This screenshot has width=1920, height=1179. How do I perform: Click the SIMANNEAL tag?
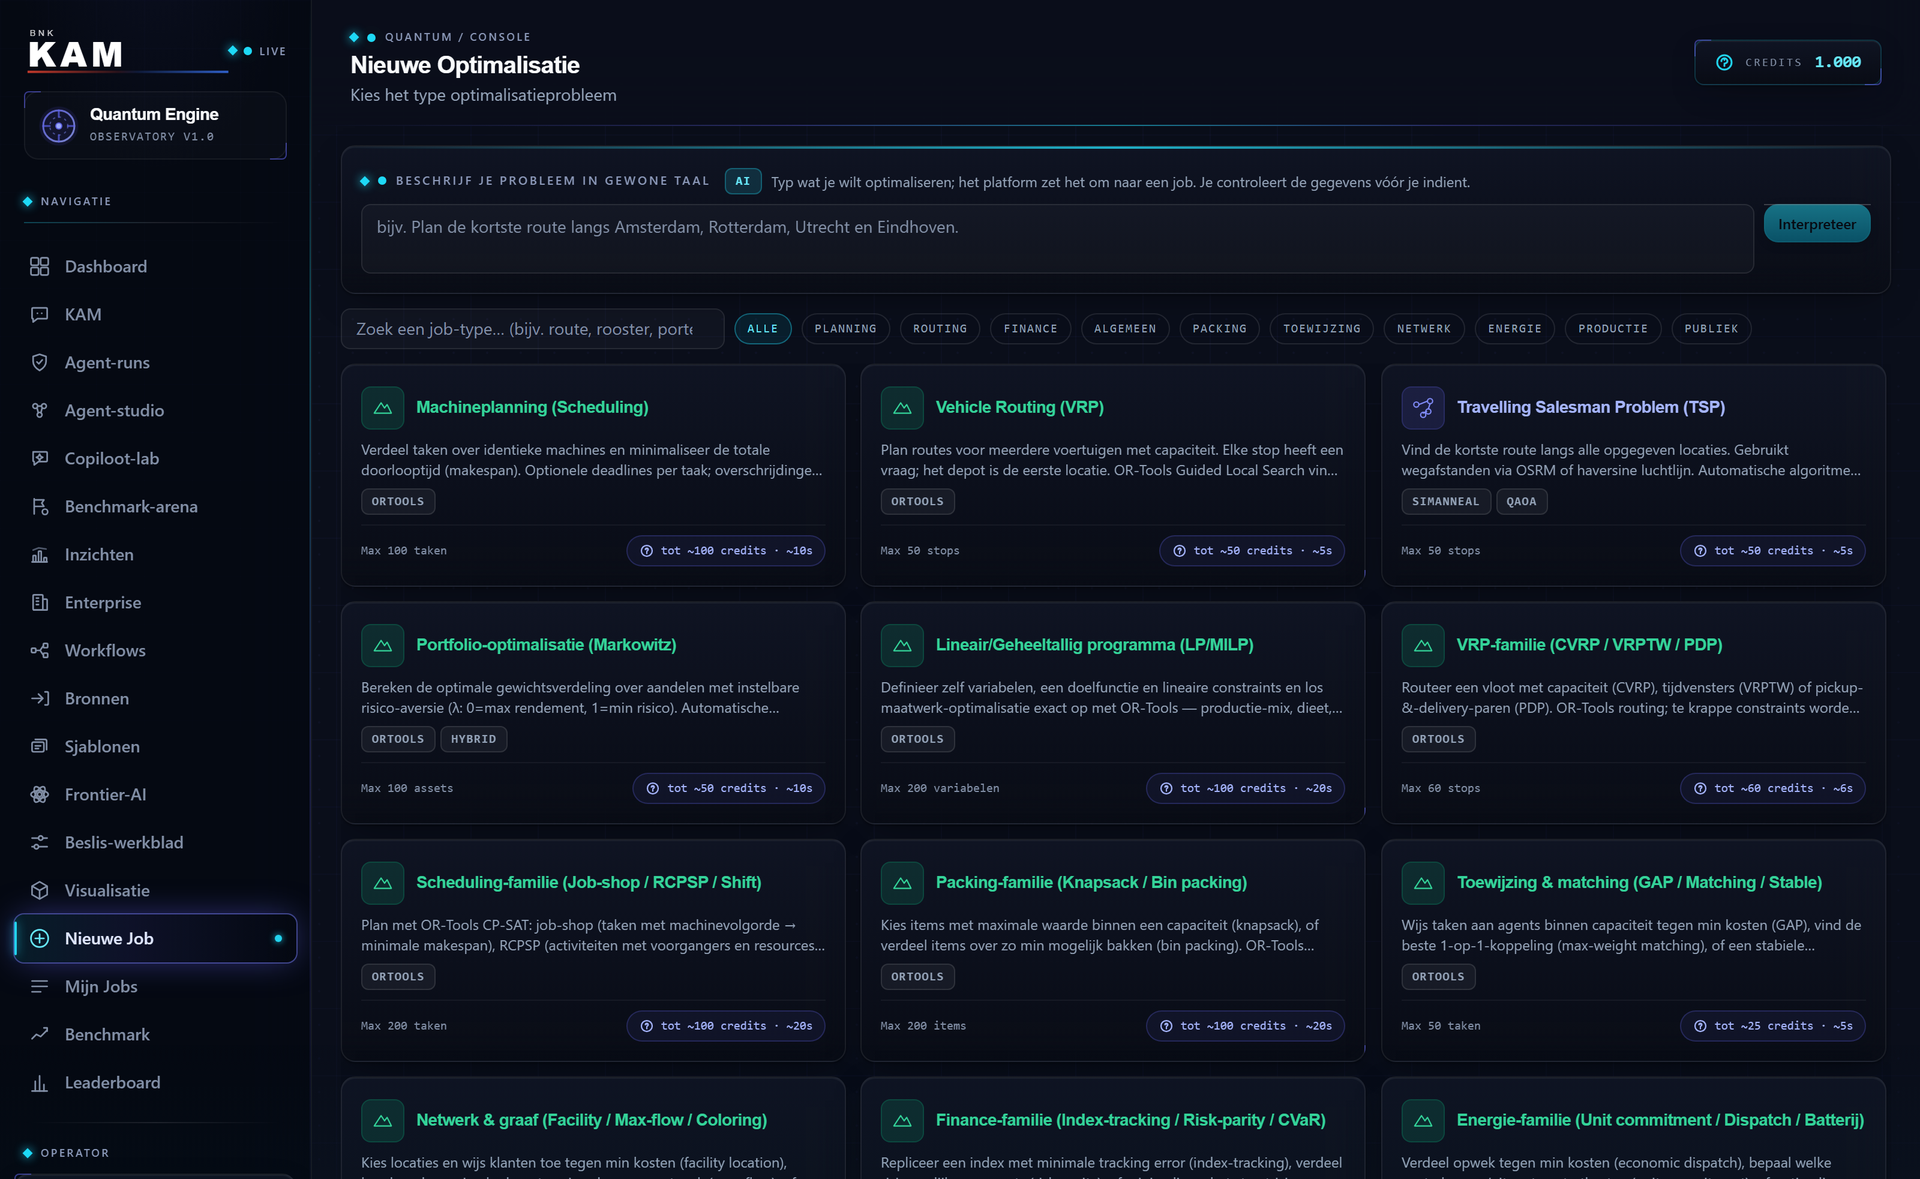click(x=1445, y=502)
